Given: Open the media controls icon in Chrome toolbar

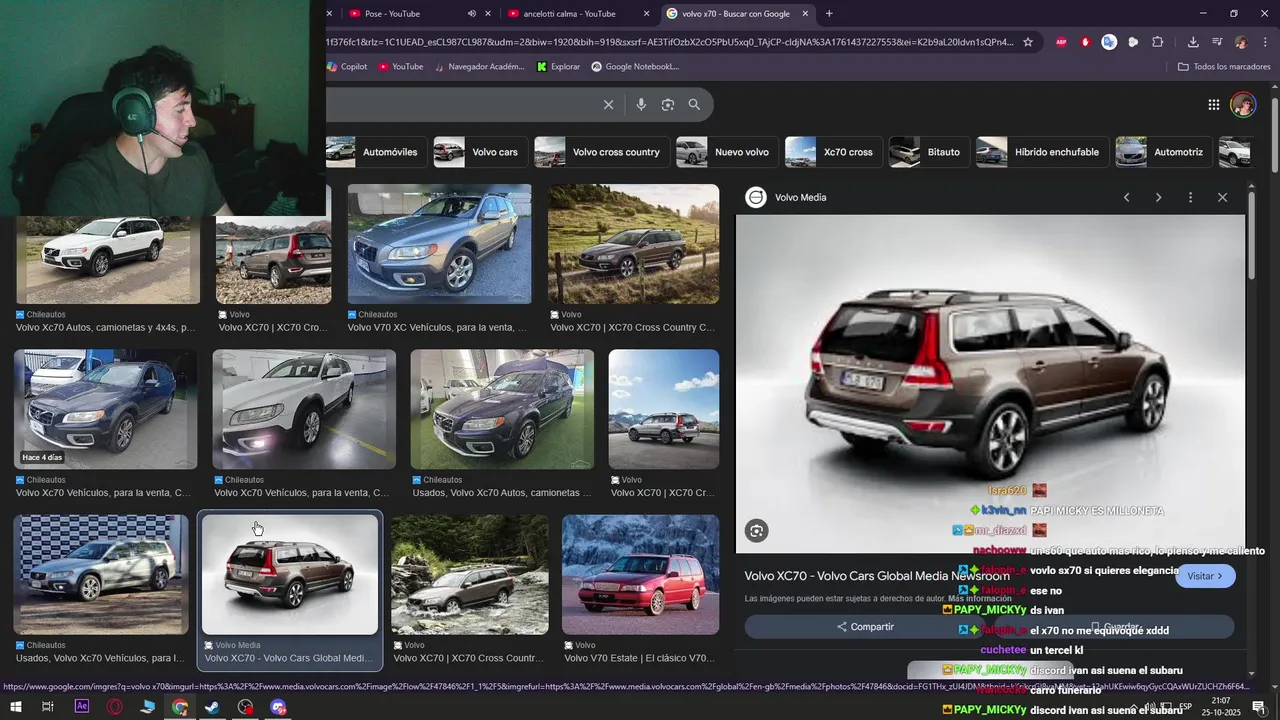Looking at the screenshot, I should click(1217, 42).
